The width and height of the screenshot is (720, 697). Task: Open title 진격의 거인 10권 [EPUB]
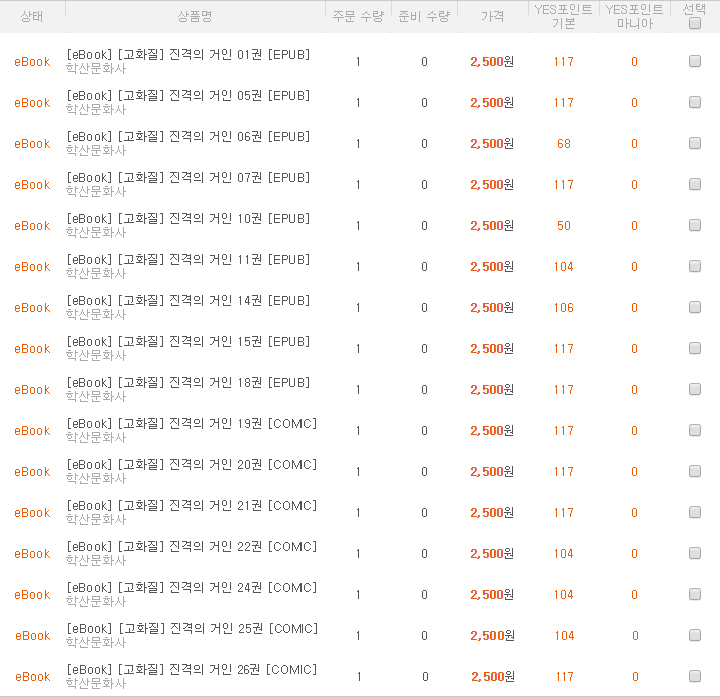188,219
